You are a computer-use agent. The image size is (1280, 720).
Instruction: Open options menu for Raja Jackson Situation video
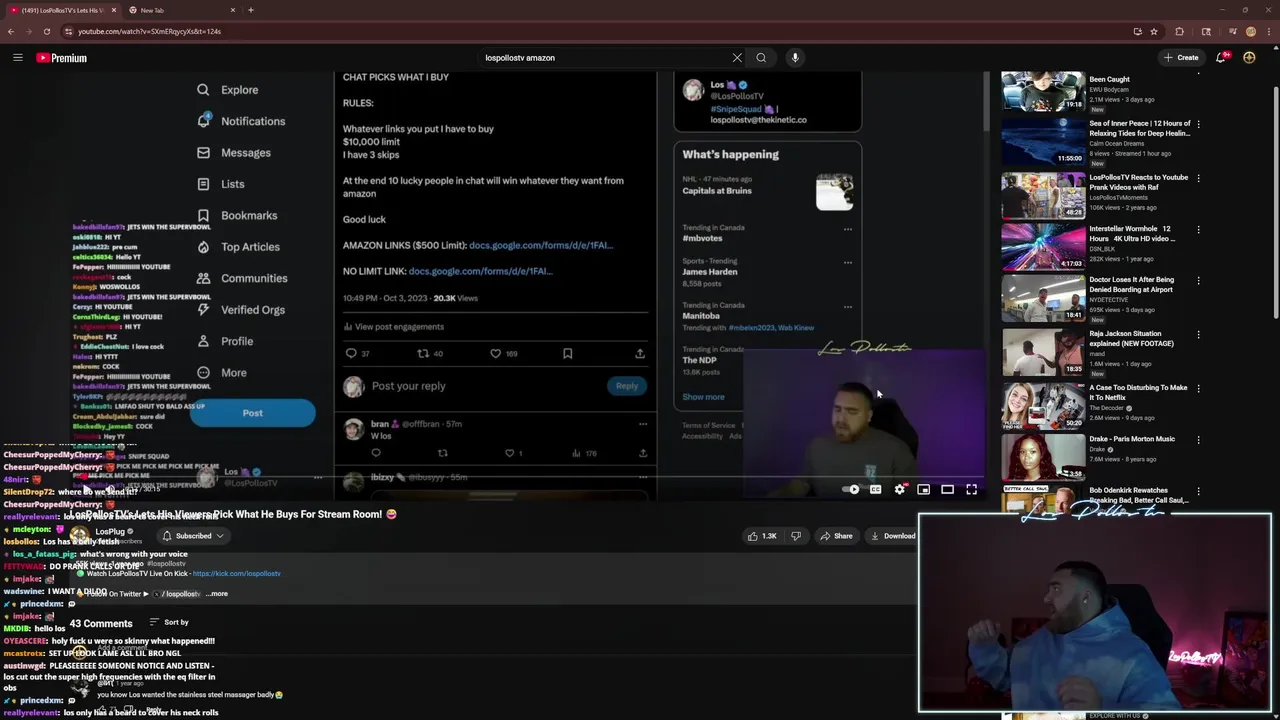[x=1198, y=334]
